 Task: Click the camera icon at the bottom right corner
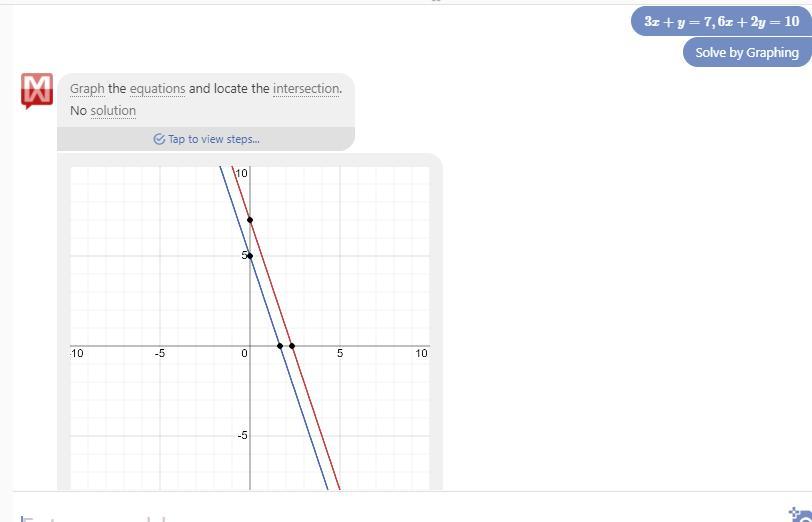click(801, 515)
